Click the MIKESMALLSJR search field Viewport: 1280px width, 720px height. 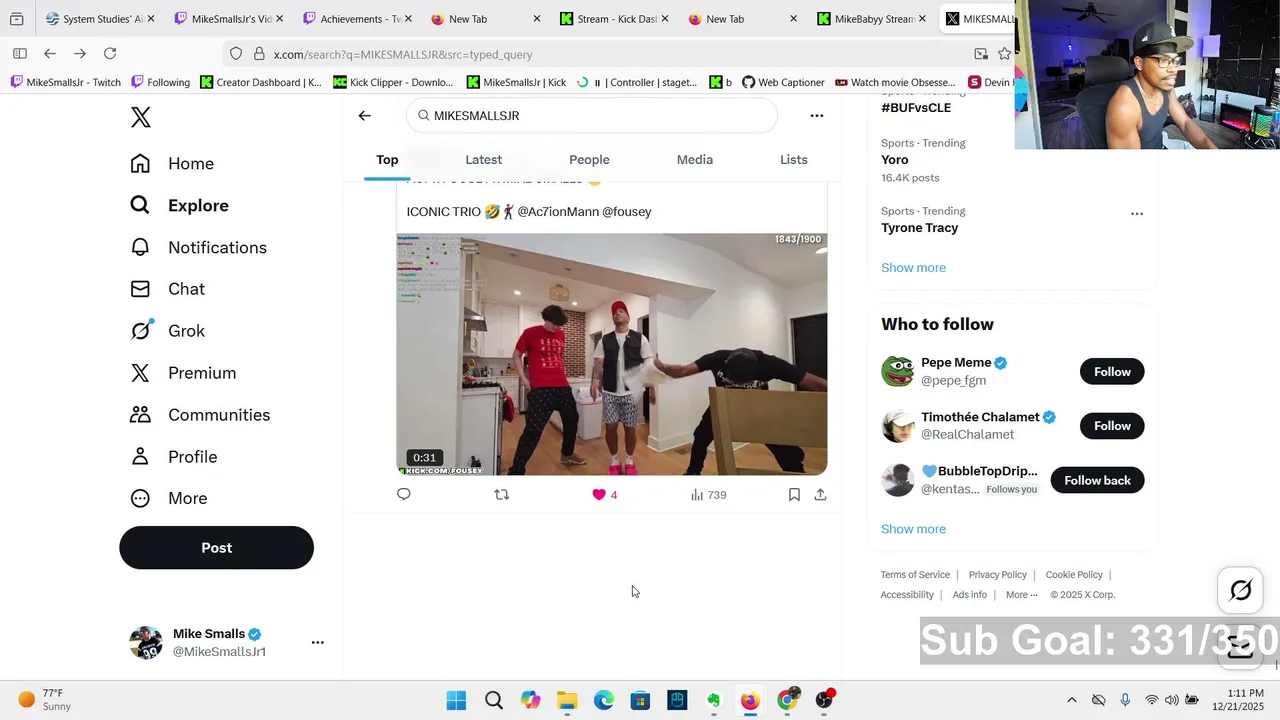tap(592, 116)
